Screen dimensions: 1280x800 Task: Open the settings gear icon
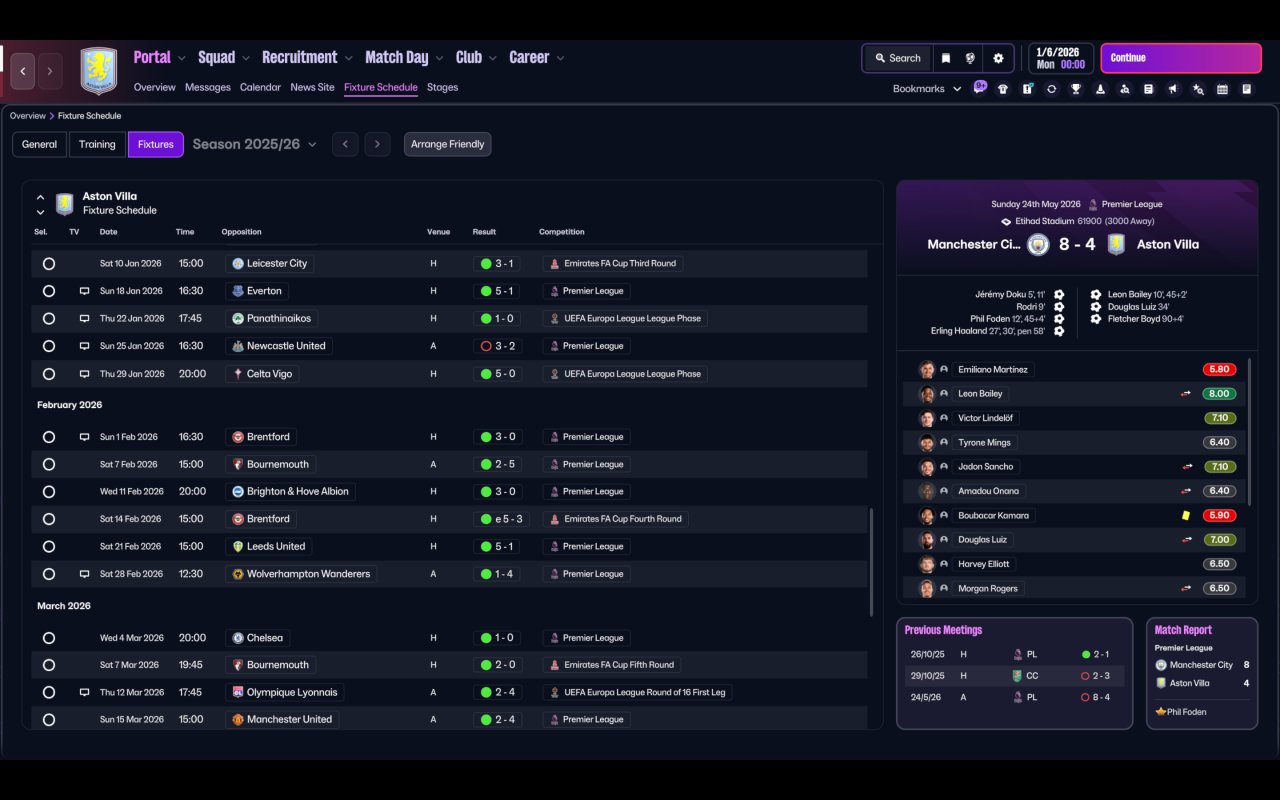tap(997, 58)
